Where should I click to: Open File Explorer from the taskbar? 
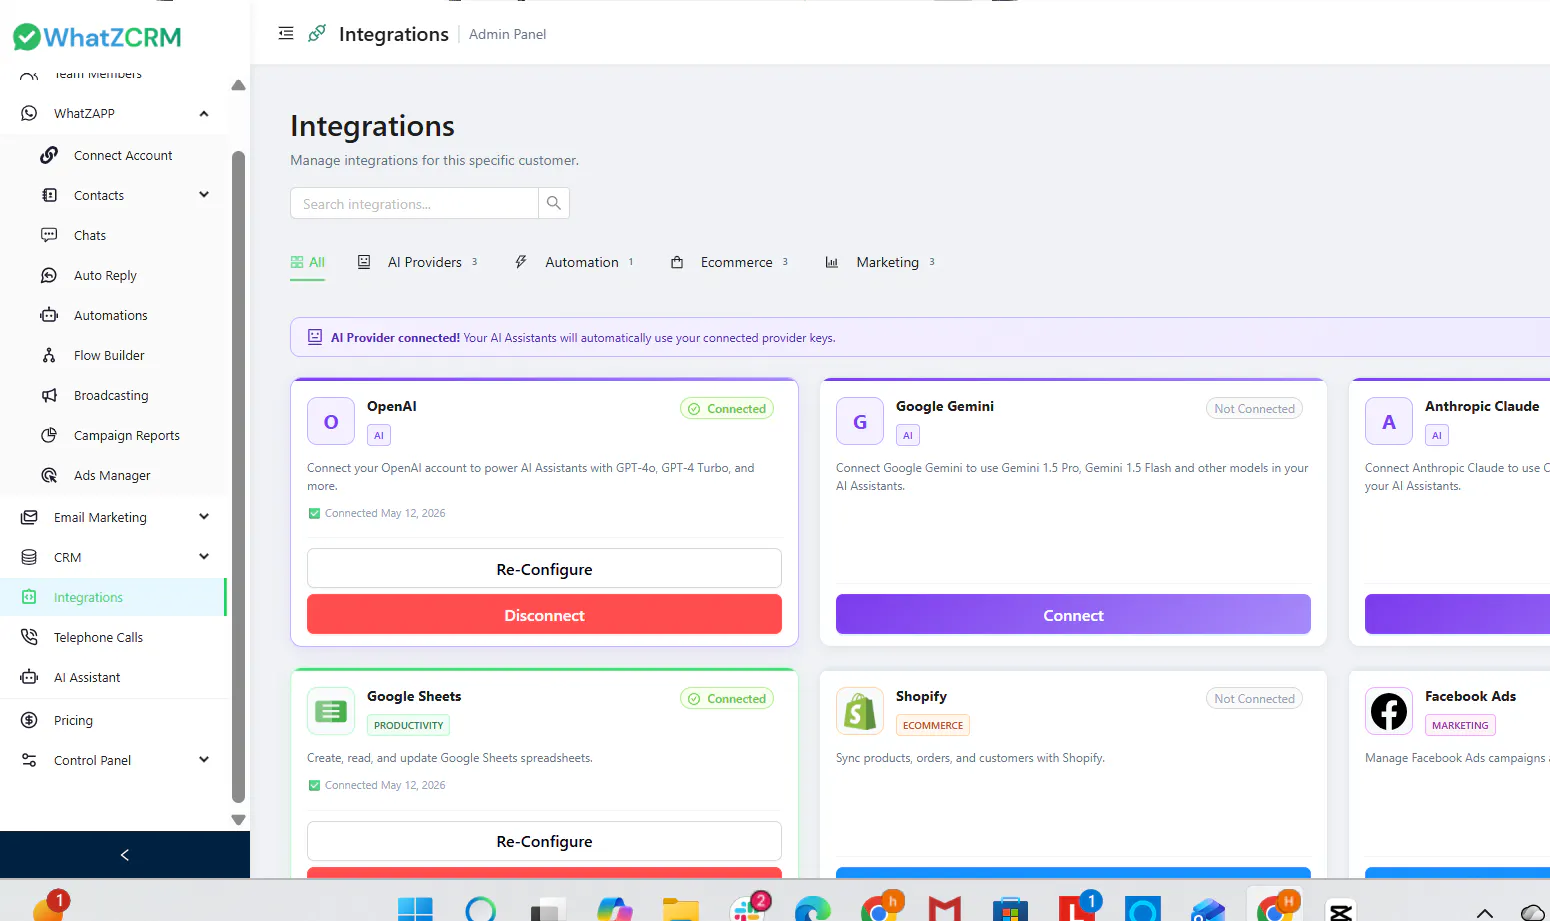click(681, 908)
